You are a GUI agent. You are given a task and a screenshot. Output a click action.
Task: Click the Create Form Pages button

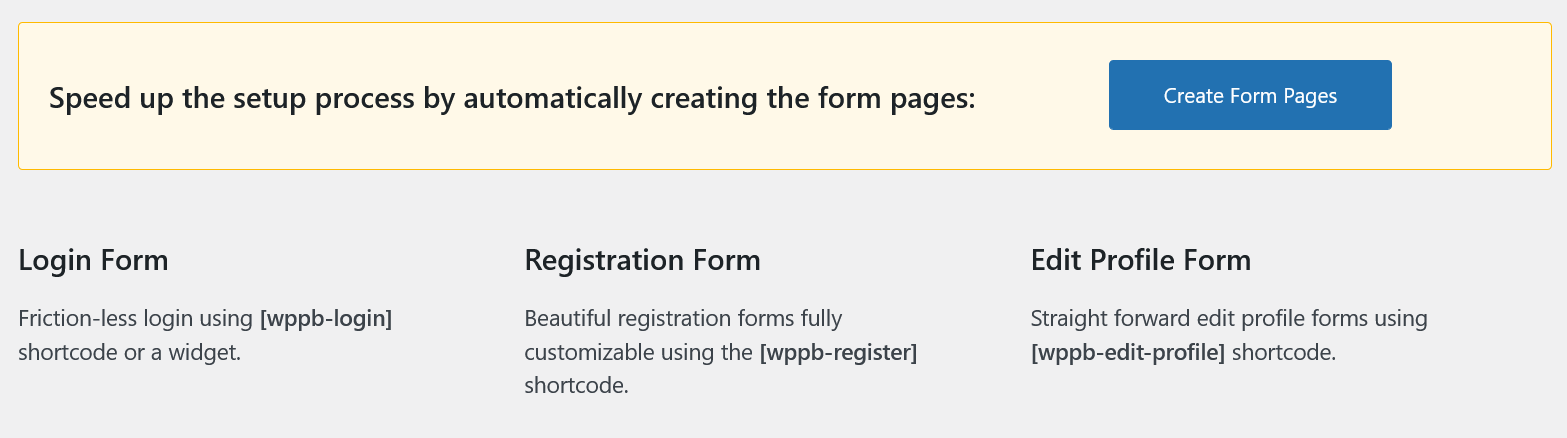(x=1250, y=95)
